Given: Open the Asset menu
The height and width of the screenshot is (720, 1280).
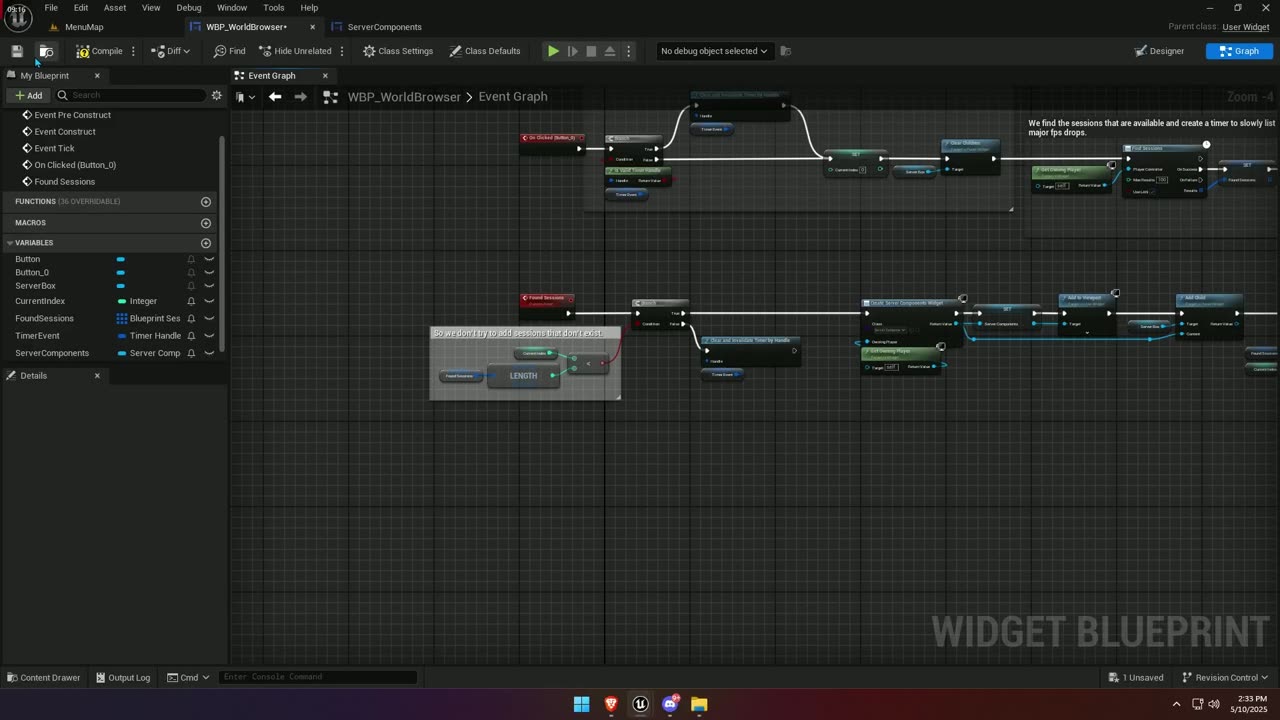Looking at the screenshot, I should [115, 8].
